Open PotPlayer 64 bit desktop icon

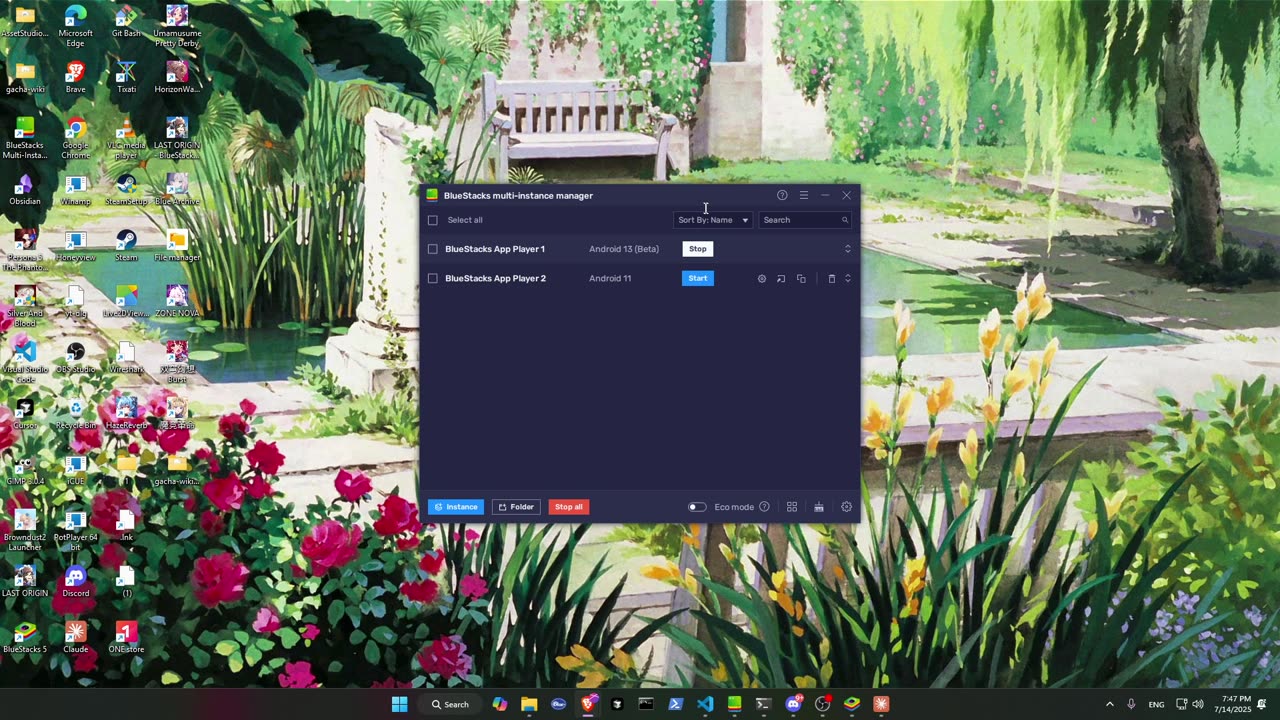tap(76, 530)
